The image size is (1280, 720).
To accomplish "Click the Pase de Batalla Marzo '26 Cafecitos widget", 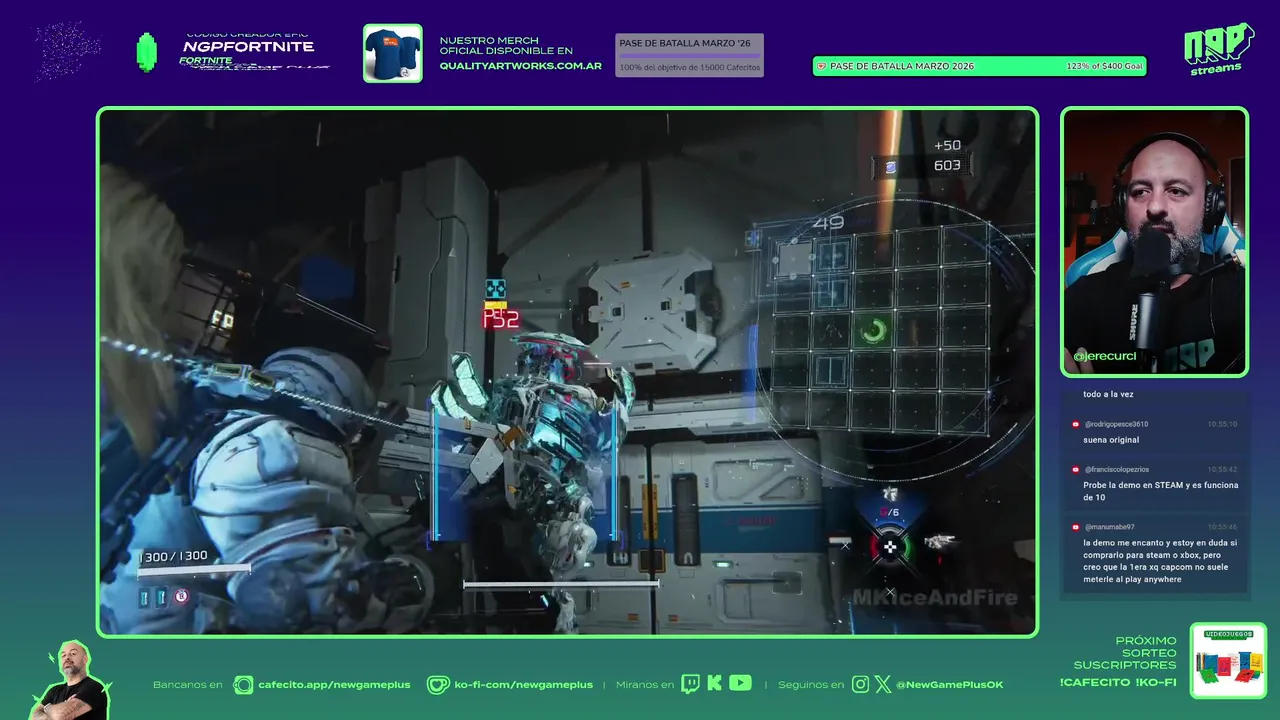I will point(689,55).
